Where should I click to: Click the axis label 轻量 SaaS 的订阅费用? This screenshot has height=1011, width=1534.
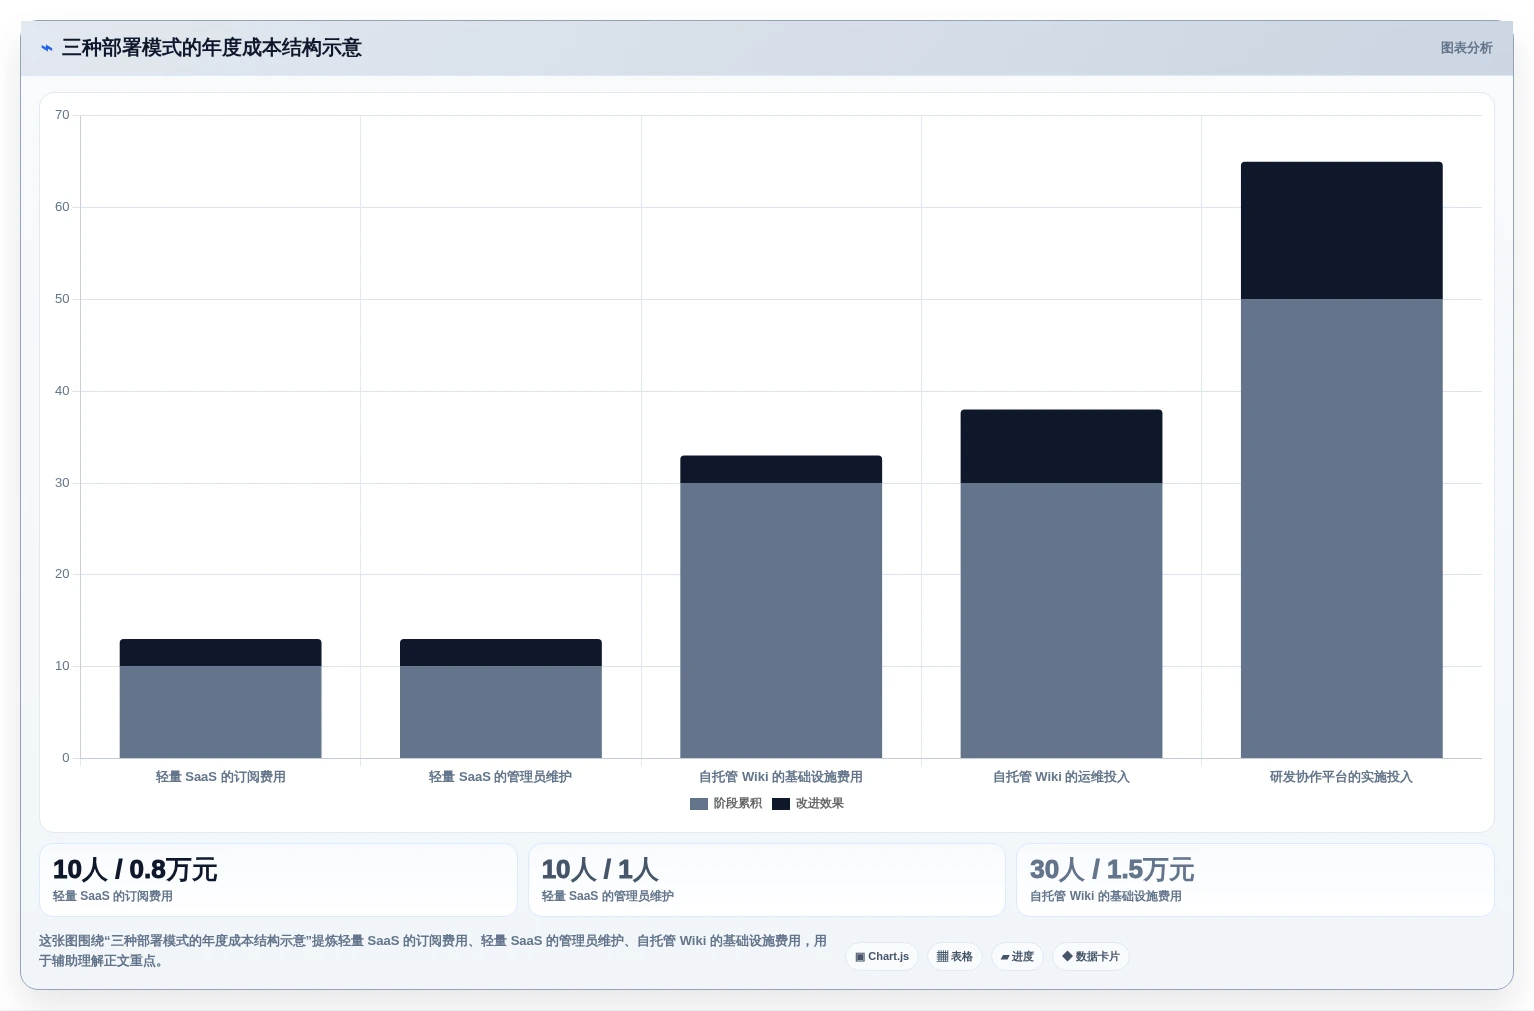(x=221, y=777)
